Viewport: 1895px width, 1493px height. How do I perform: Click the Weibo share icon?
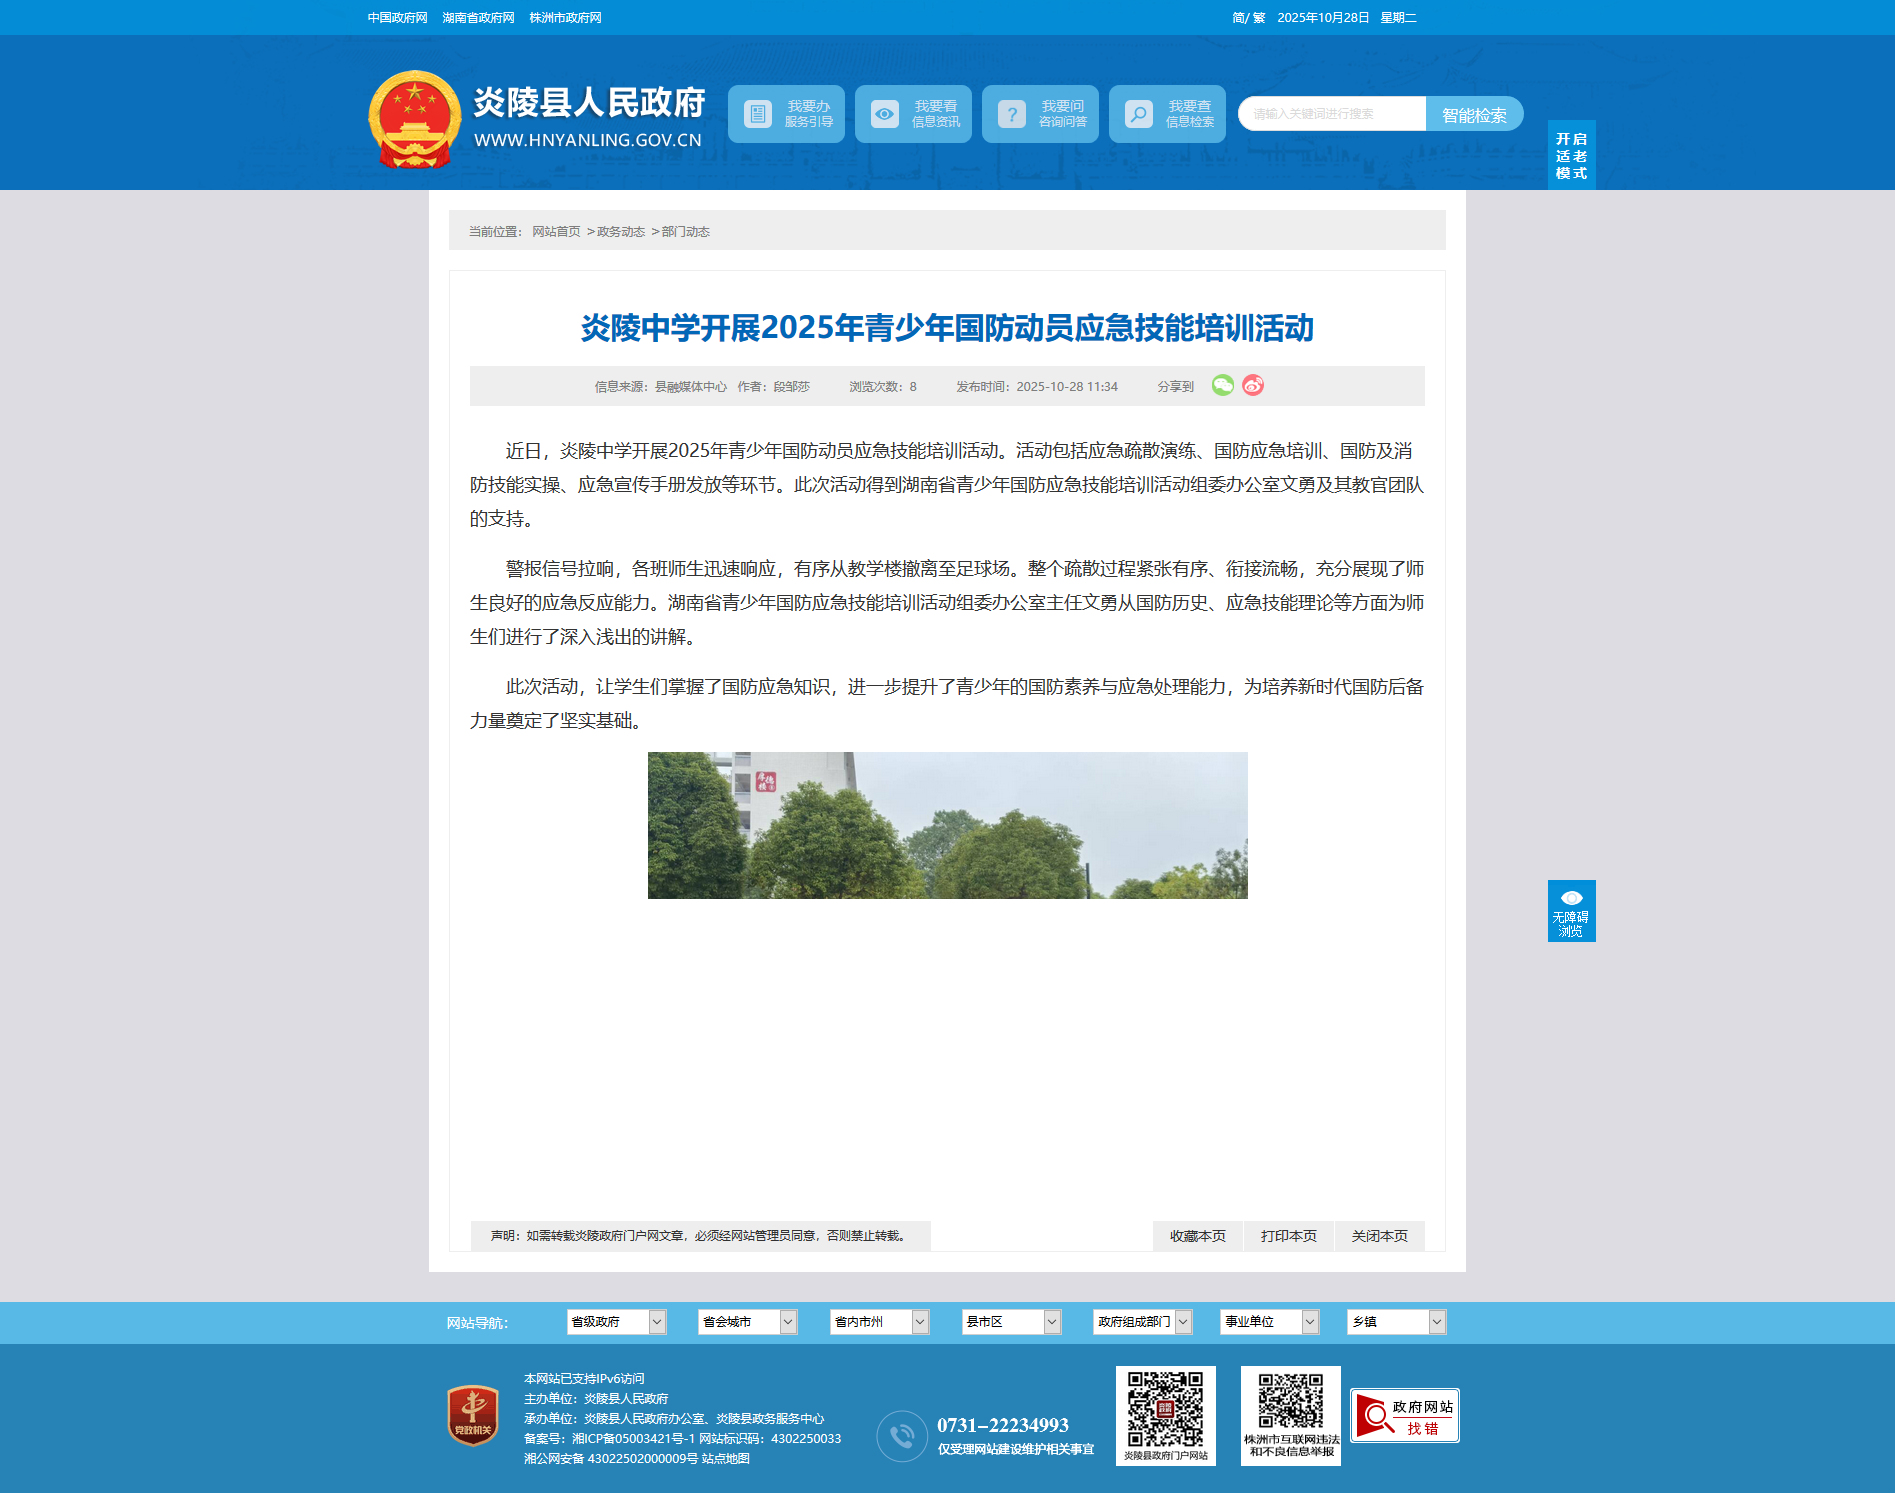point(1253,386)
